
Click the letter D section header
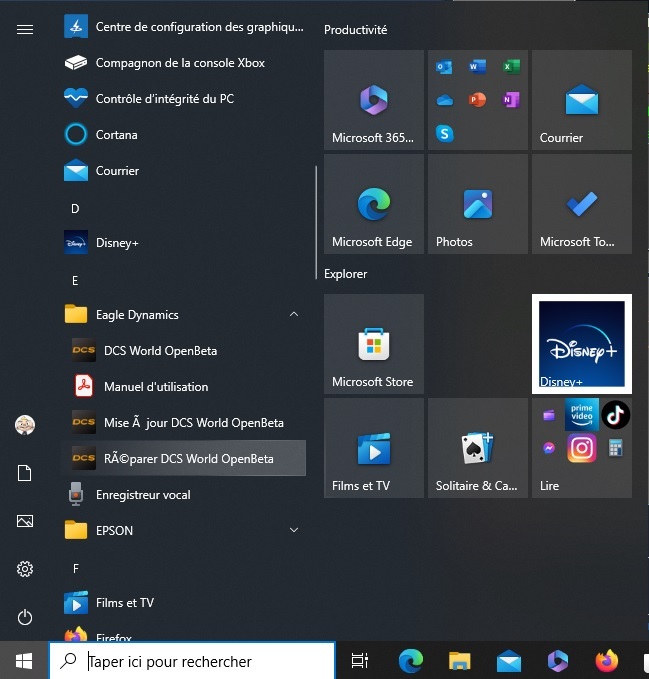coord(75,209)
